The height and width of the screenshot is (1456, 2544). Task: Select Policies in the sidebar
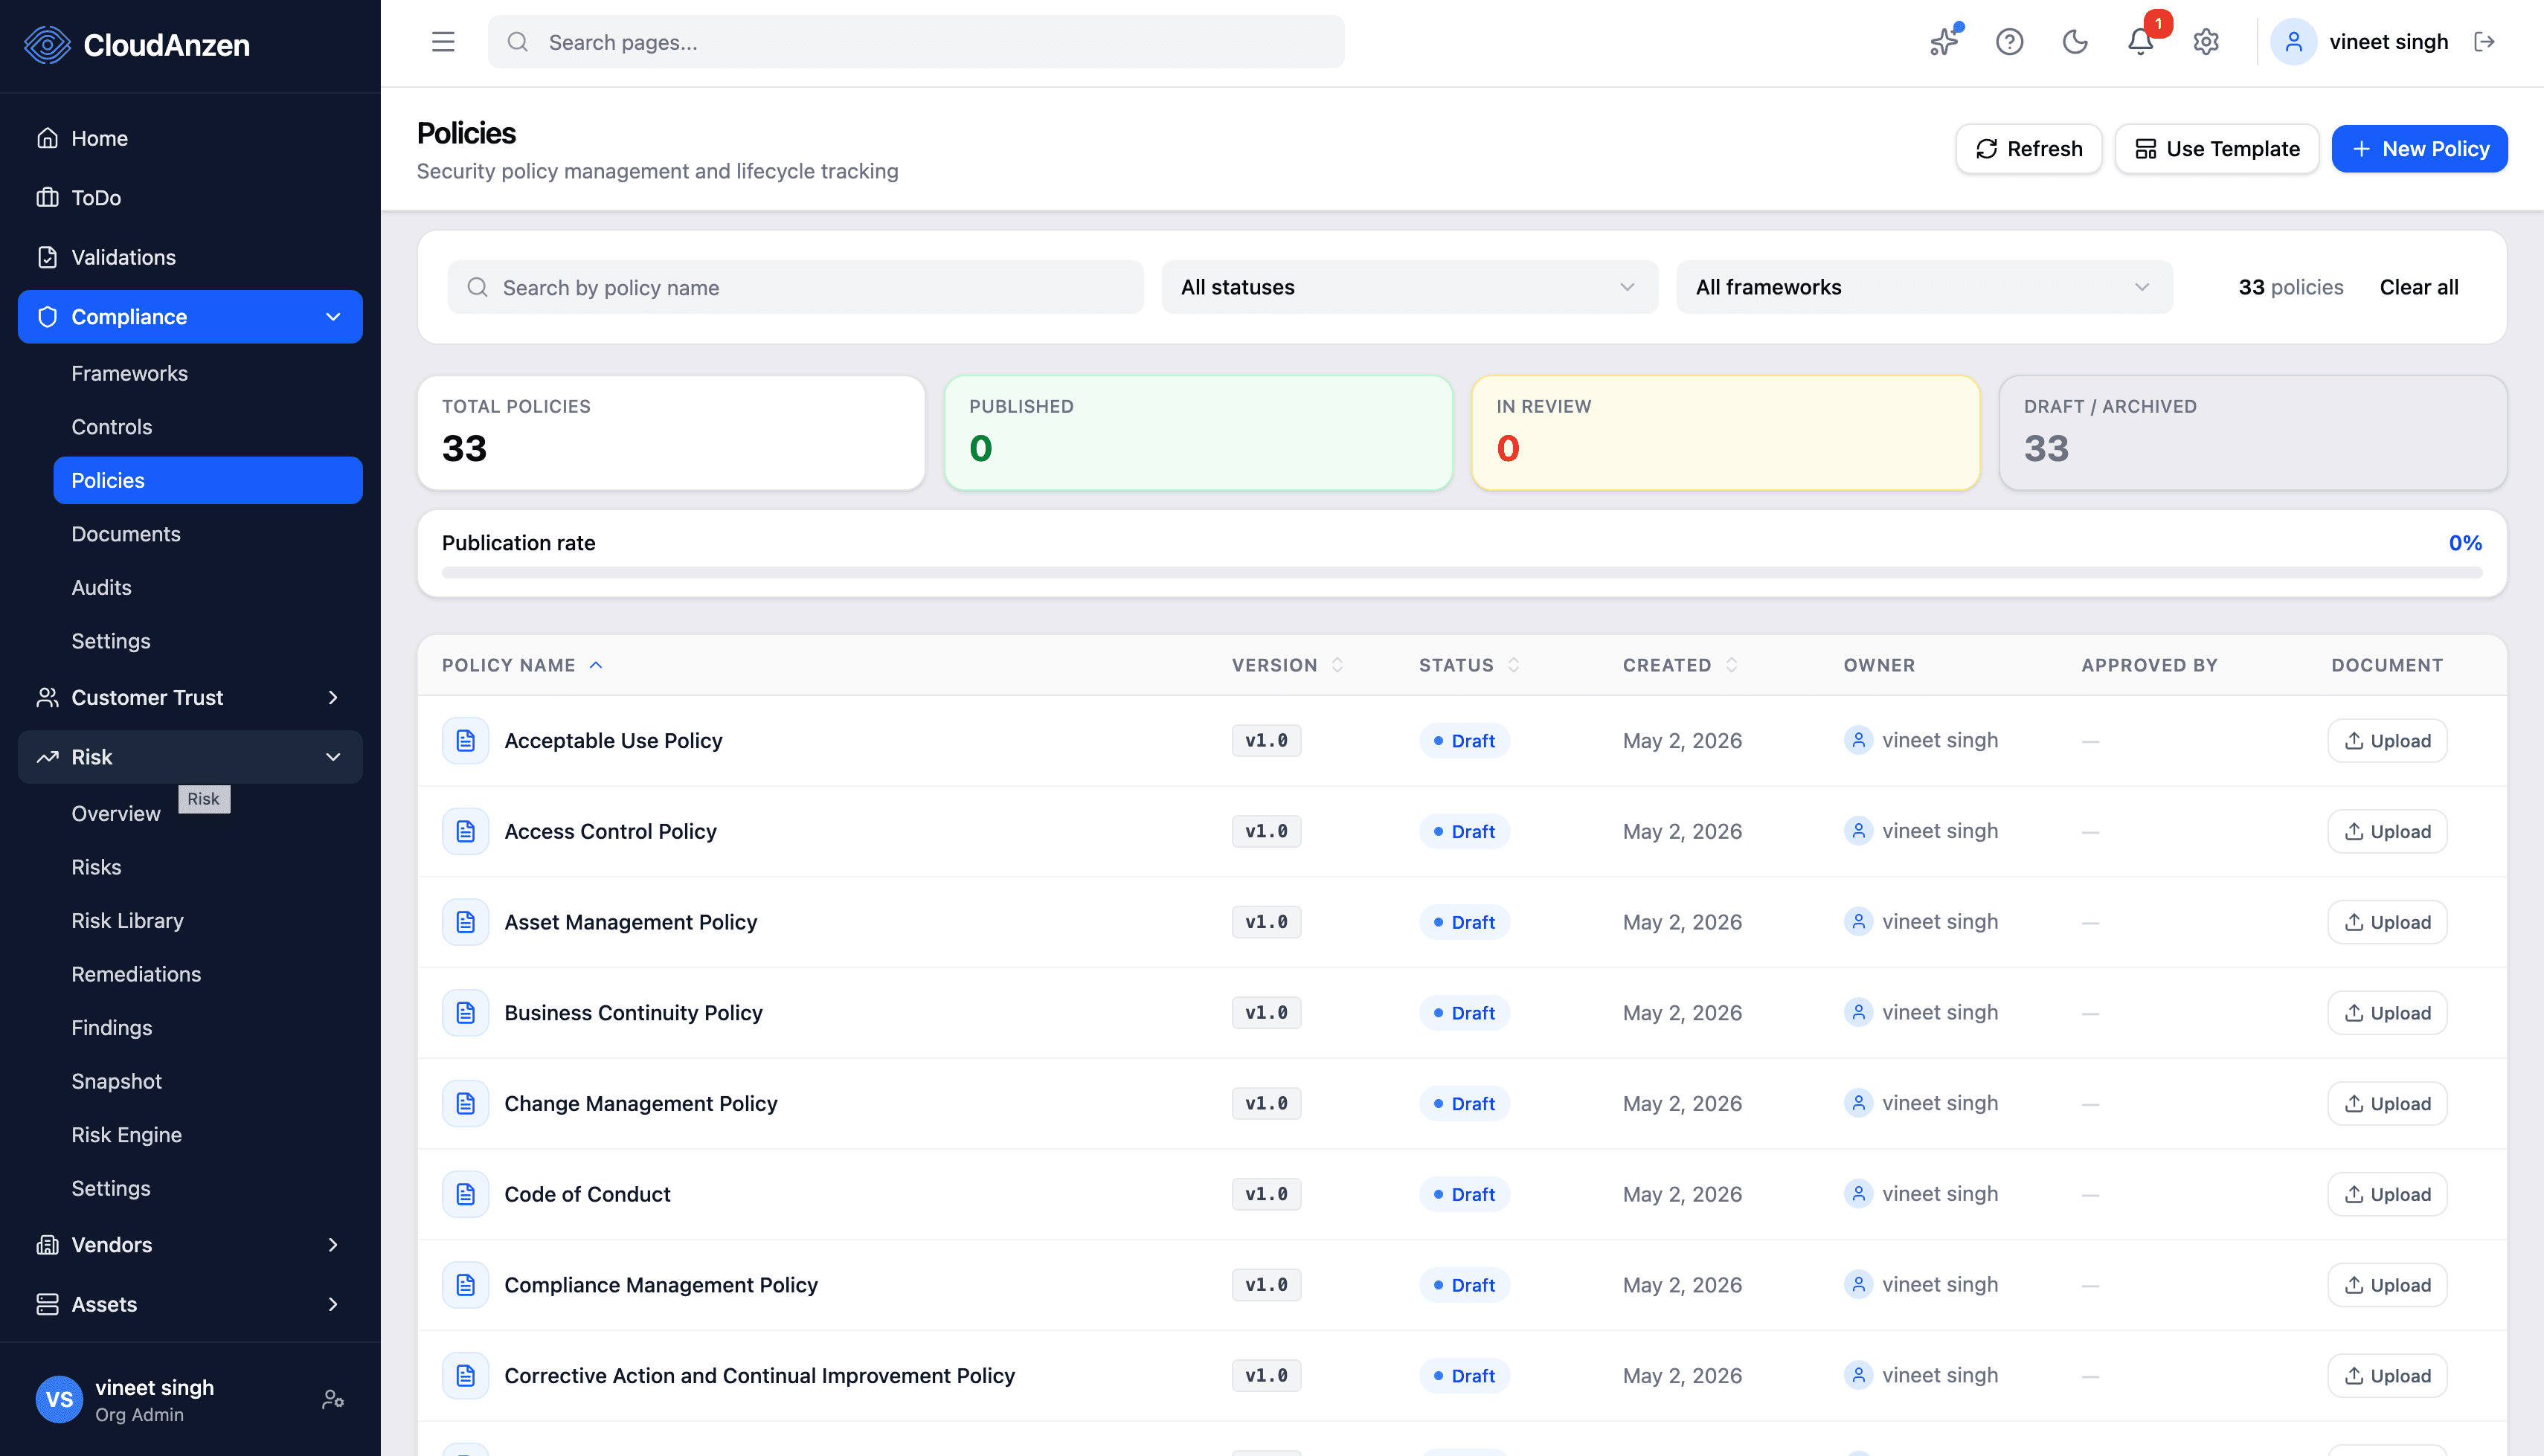[x=208, y=480]
